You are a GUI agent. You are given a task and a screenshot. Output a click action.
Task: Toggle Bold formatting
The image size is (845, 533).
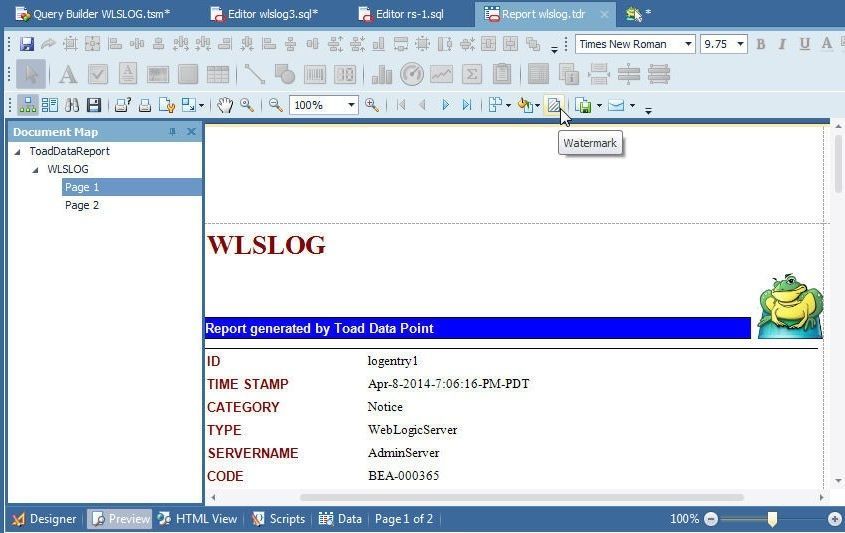point(760,44)
